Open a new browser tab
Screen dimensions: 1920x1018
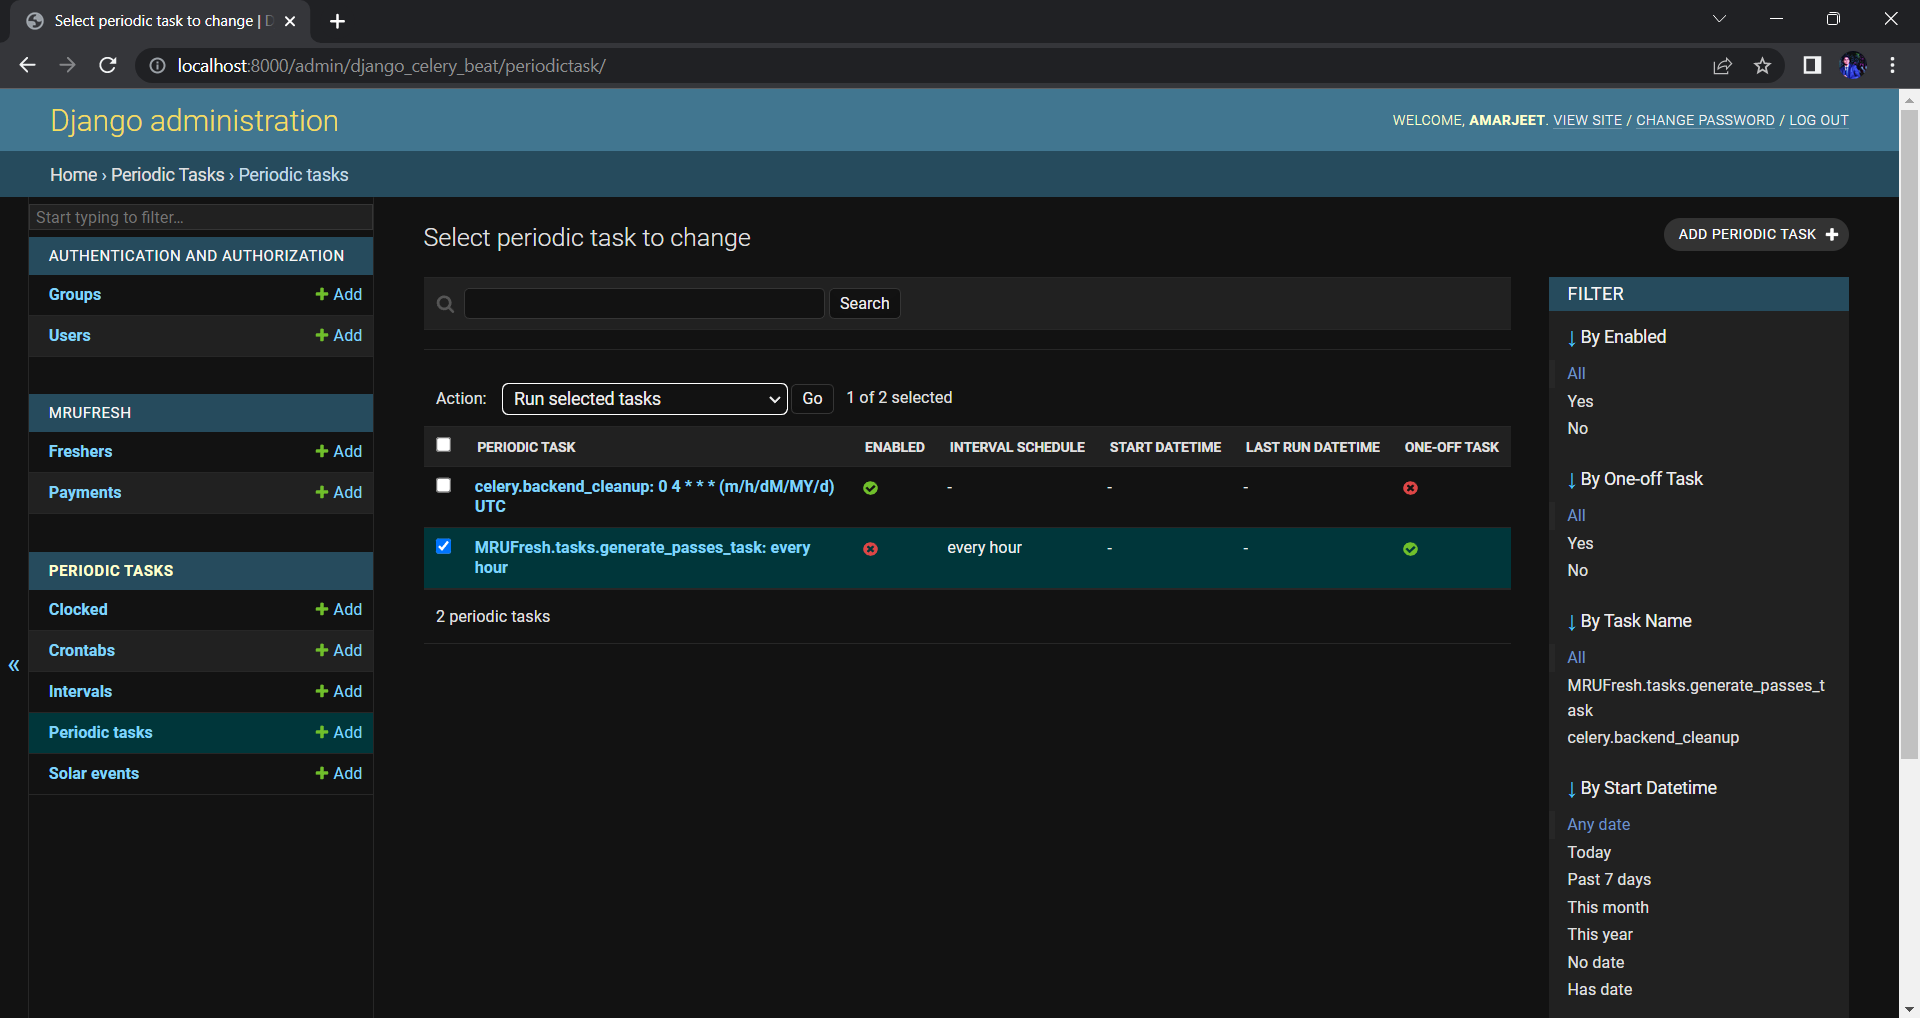pos(337,21)
